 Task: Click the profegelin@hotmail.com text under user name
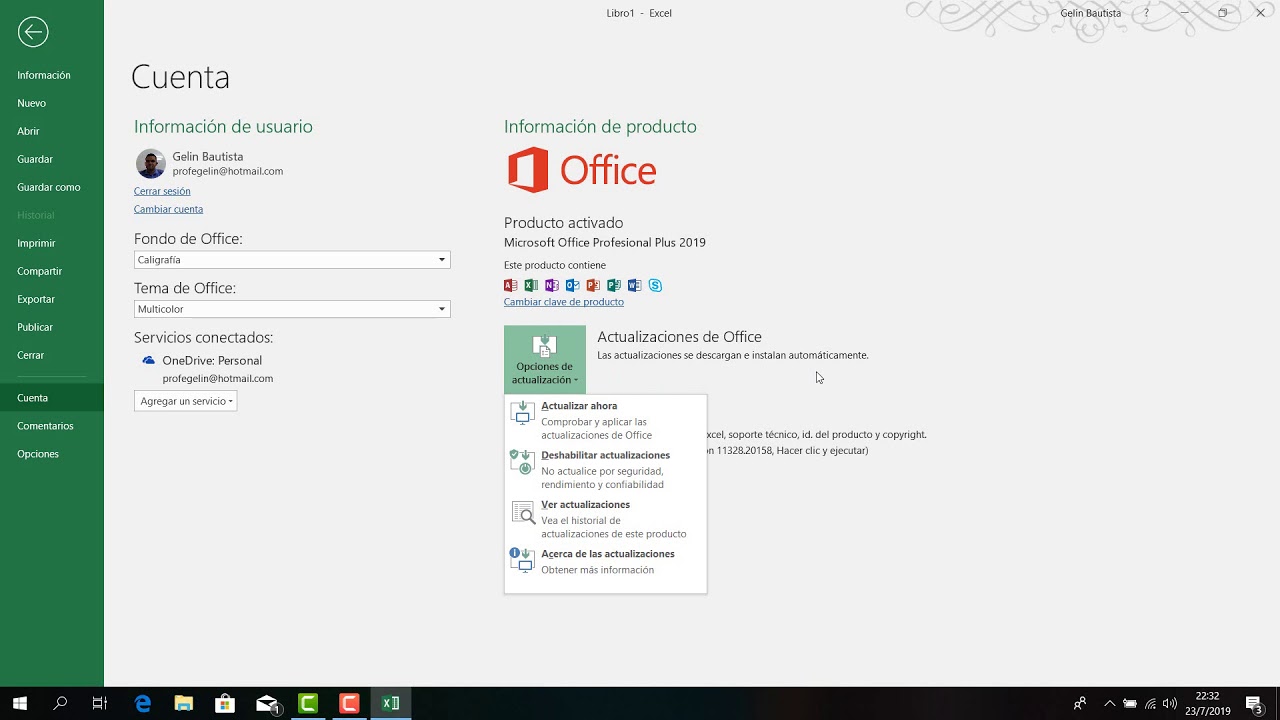click(x=228, y=171)
